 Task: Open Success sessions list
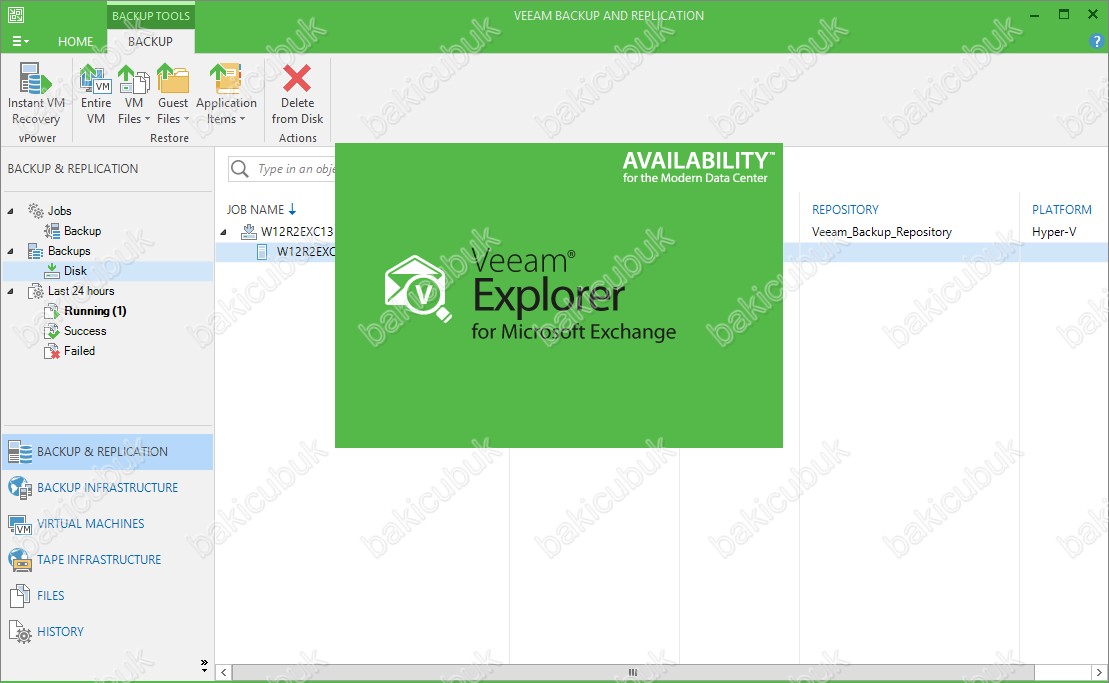pos(85,331)
